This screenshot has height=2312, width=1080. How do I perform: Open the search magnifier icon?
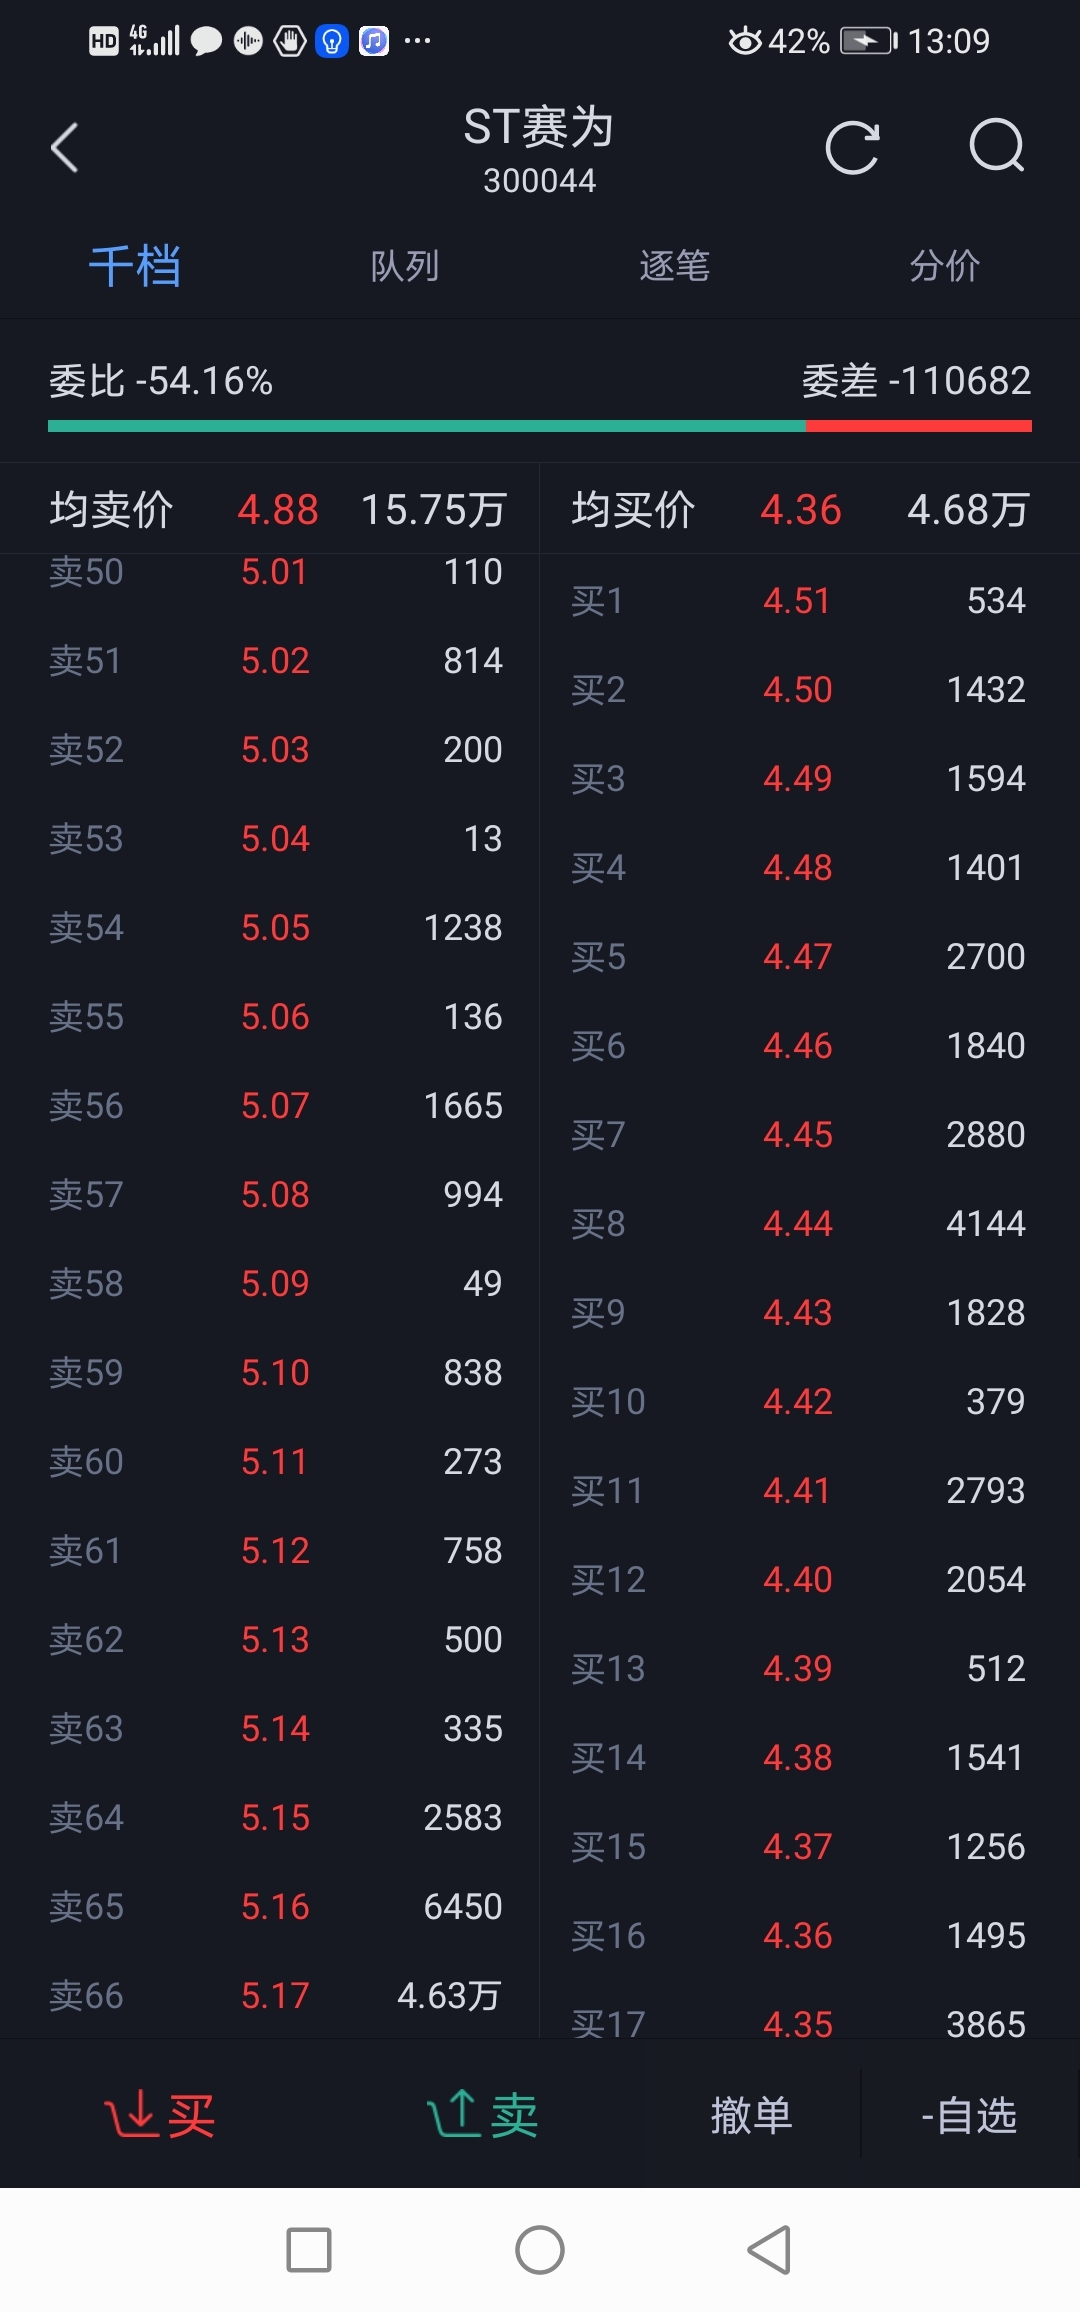pyautogui.click(x=997, y=147)
